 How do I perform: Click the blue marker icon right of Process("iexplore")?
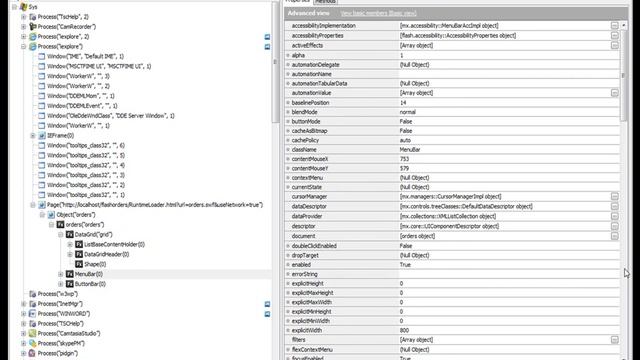[x=267, y=47]
